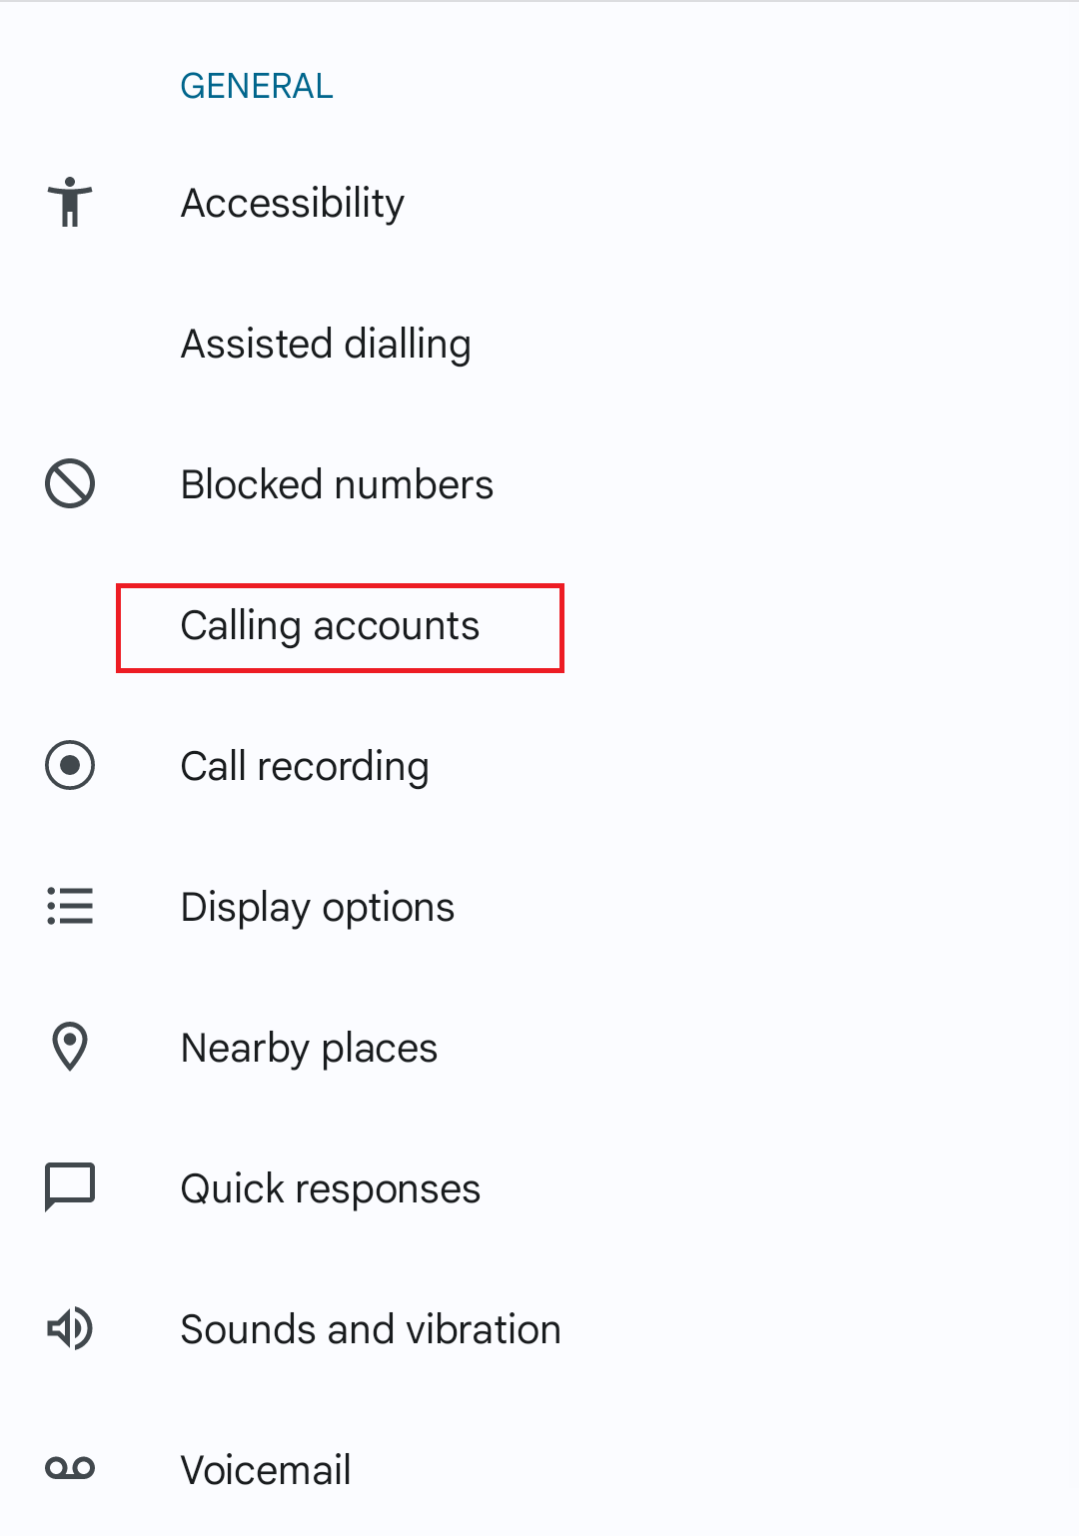The image size is (1079, 1536).
Task: Open Quick responses settings
Action: [x=330, y=1188]
